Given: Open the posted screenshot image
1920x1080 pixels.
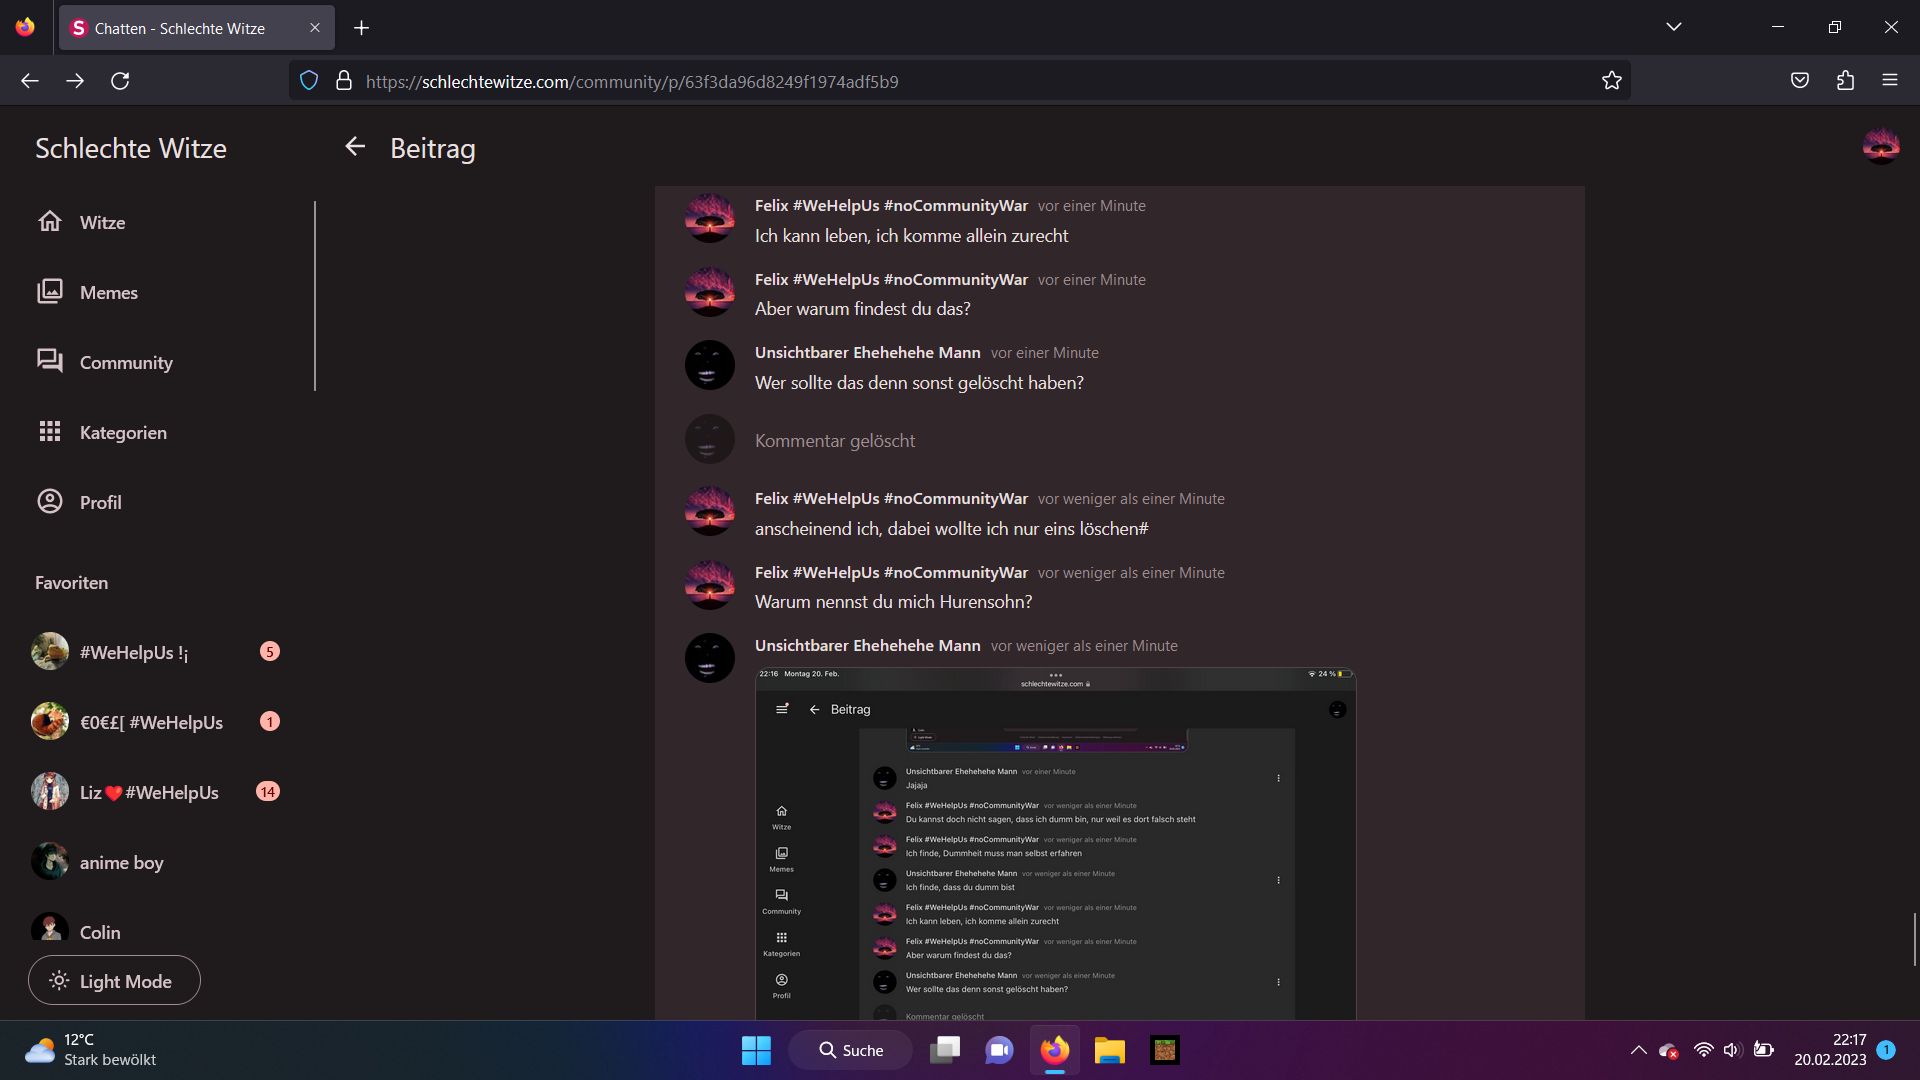Looking at the screenshot, I should pyautogui.click(x=1055, y=845).
